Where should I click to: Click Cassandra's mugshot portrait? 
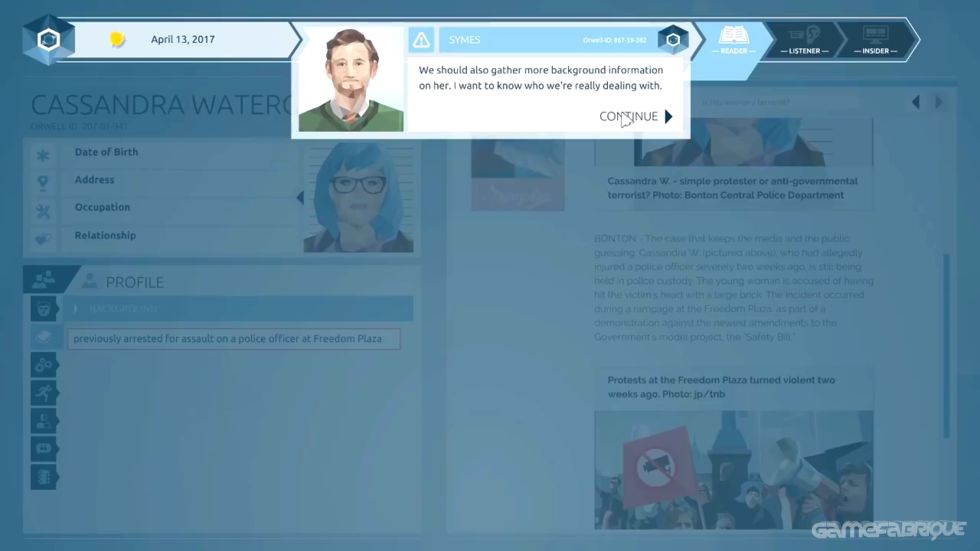click(x=358, y=197)
